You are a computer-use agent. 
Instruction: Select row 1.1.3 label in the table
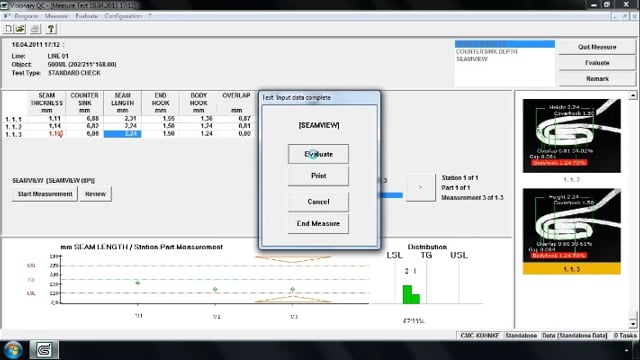13,134
